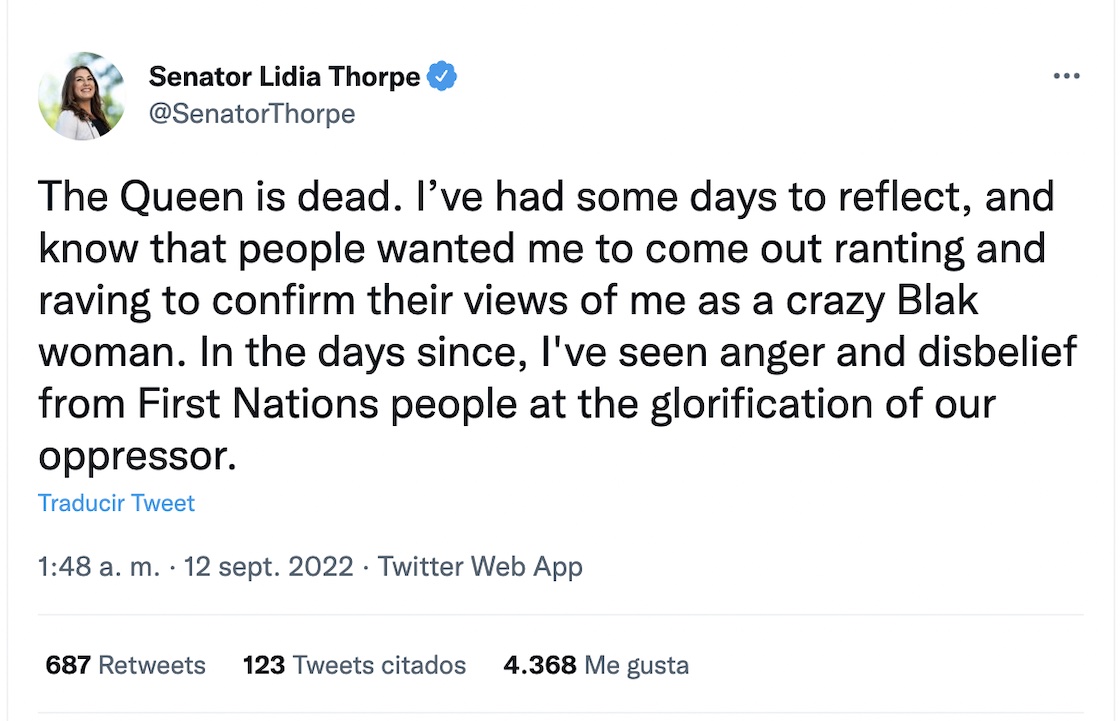
Task: Click the Traducir Tweet link
Action: tap(116, 503)
